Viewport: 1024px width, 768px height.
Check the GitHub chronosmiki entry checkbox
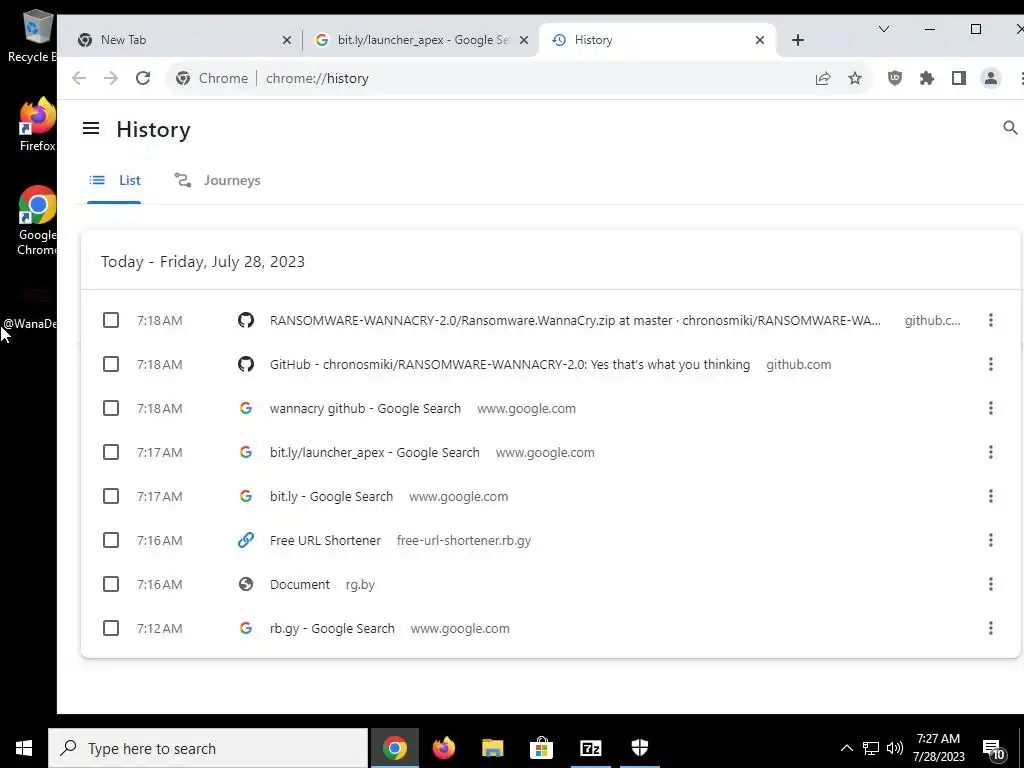(x=111, y=364)
